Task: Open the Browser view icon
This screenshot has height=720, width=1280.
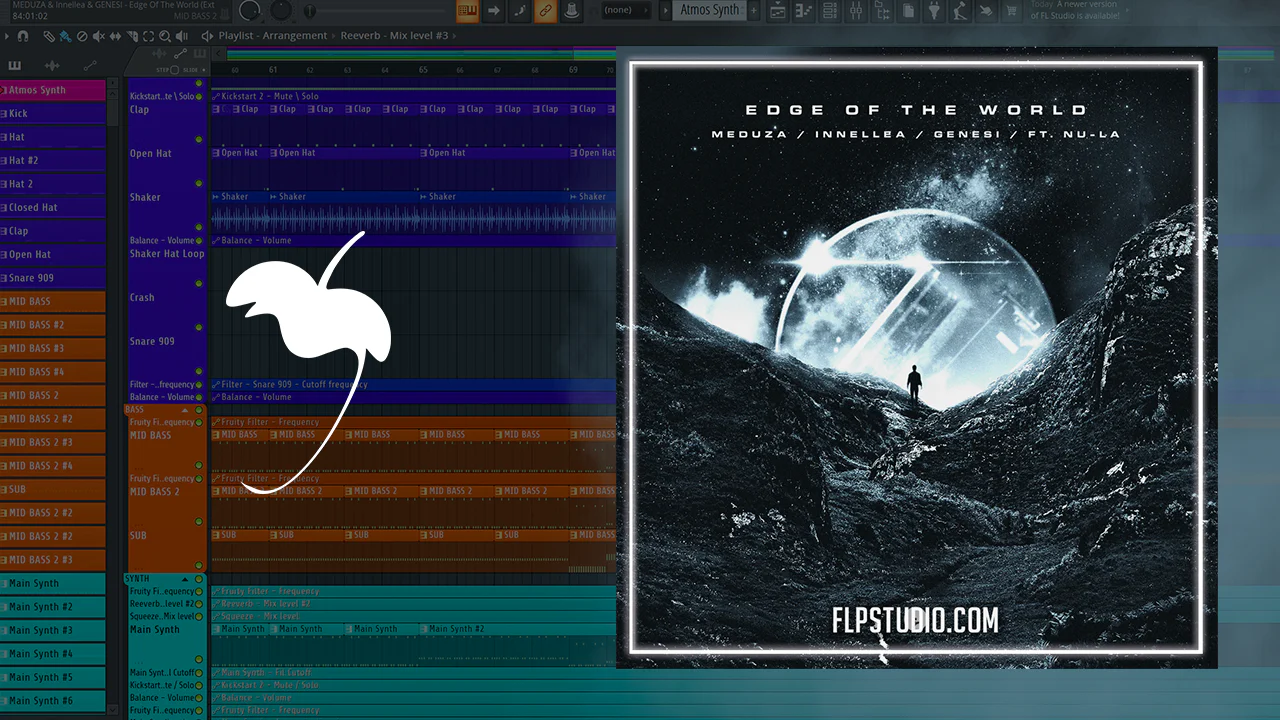Action: [881, 11]
